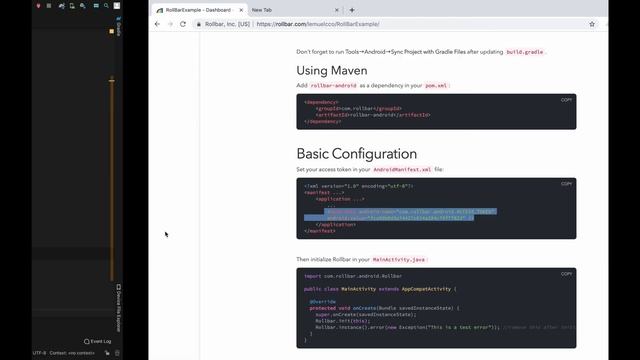Viewport: 640px width, 360px height.
Task: Click the 'Set your access token in your' text
Action: (x=333, y=169)
